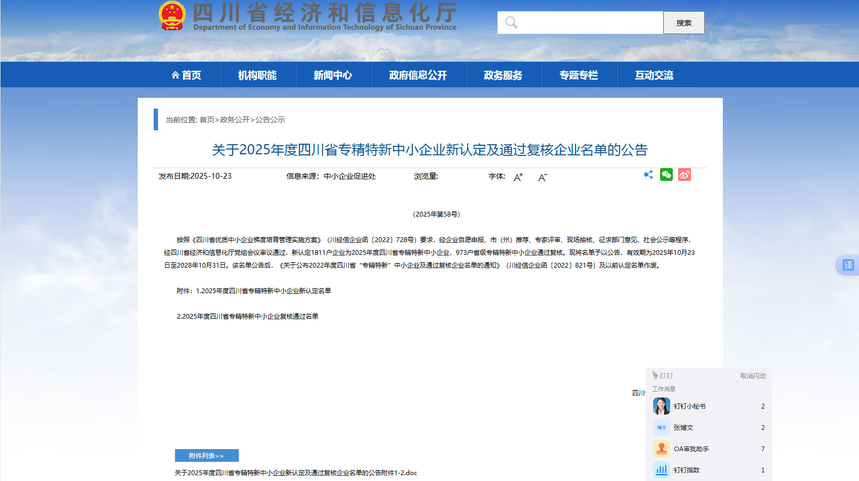Open 钉钉指数 chart icon
The height and width of the screenshot is (481, 859).
tap(661, 469)
